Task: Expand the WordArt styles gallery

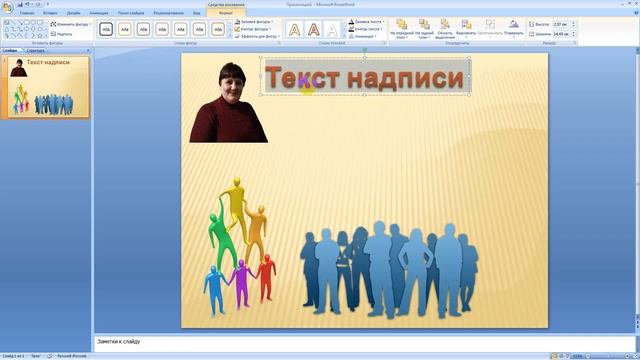Action: pyautogui.click(x=344, y=36)
